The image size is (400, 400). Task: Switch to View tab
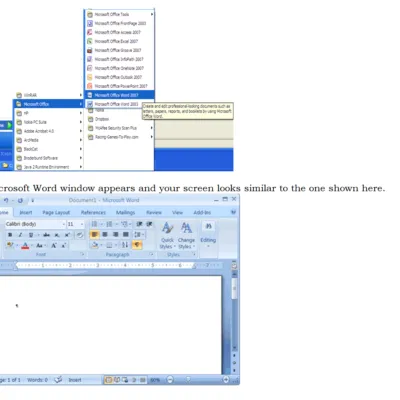(x=177, y=213)
